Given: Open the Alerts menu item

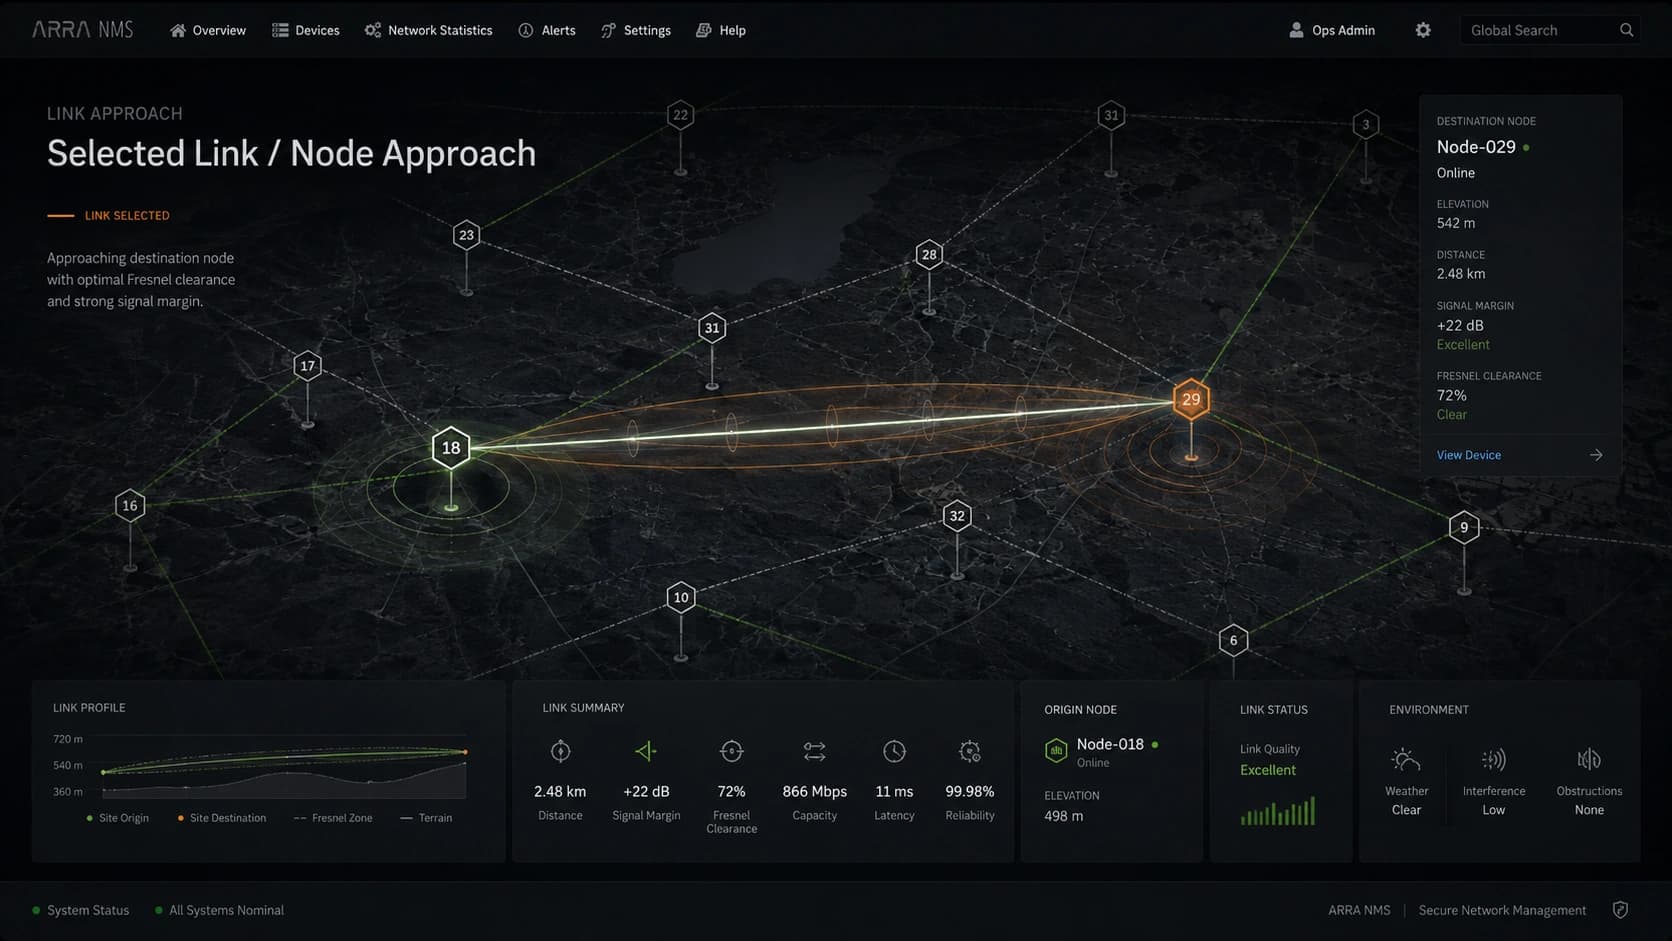Looking at the screenshot, I should pos(546,30).
